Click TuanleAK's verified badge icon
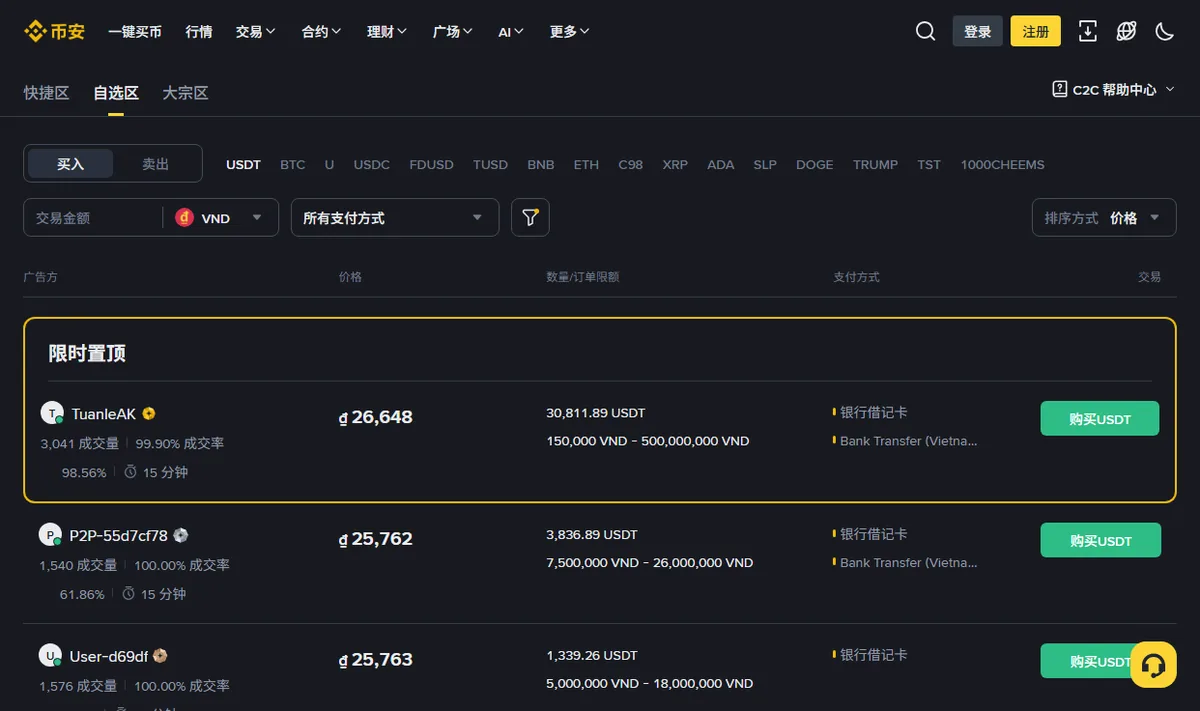1200x711 pixels. click(149, 414)
